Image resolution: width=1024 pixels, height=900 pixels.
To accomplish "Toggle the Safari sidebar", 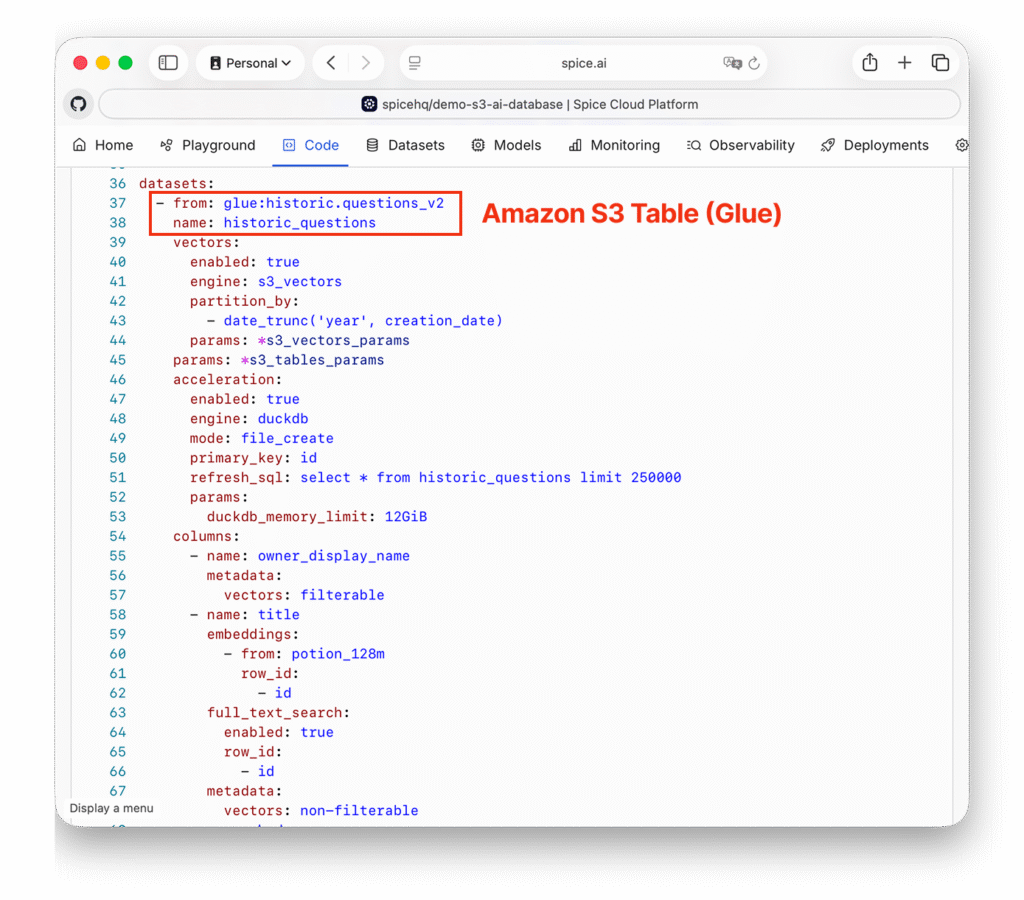I will 168,63.
